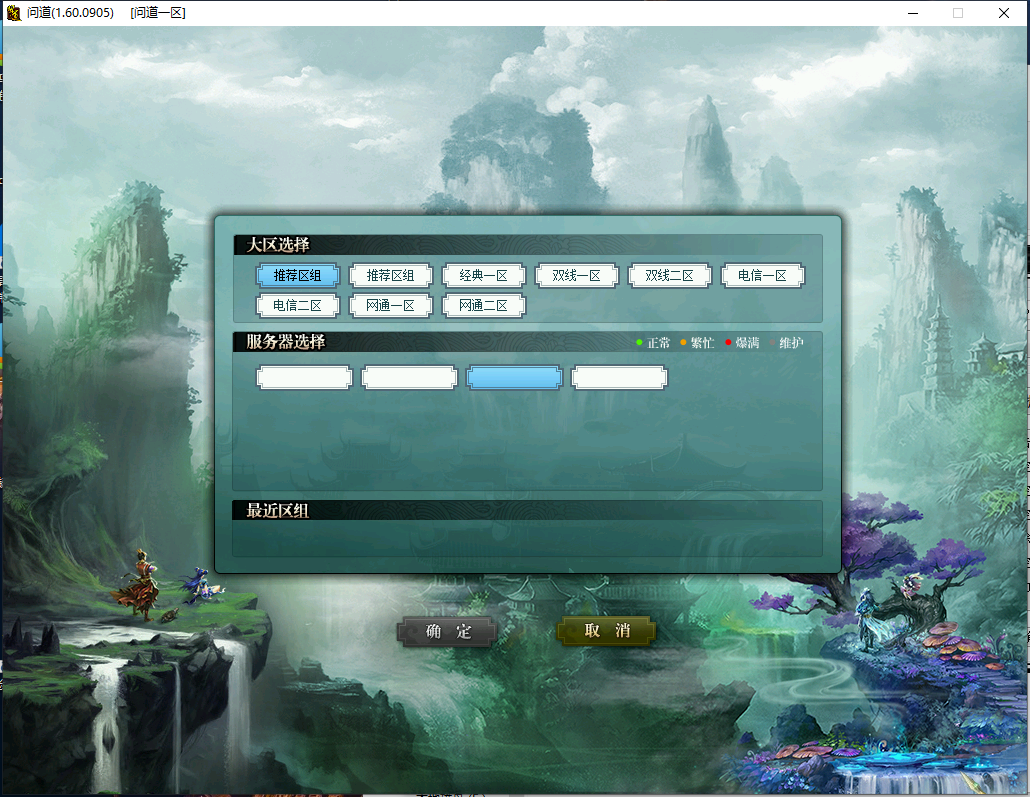Choose the 网通一区 region button

[390, 306]
